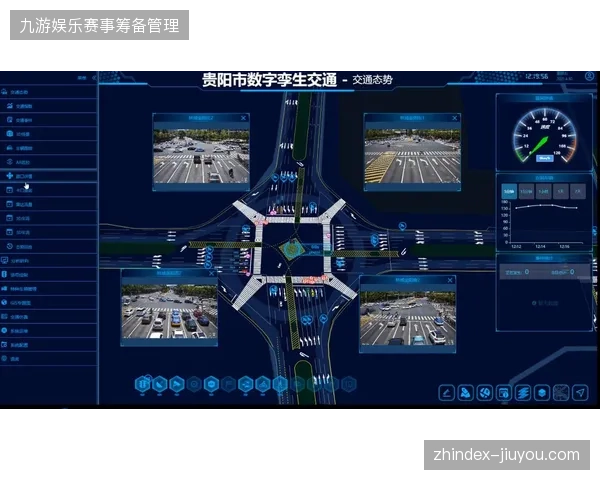Open the lower-left camera video feed with taxis
The height and width of the screenshot is (480, 600).
[170, 311]
